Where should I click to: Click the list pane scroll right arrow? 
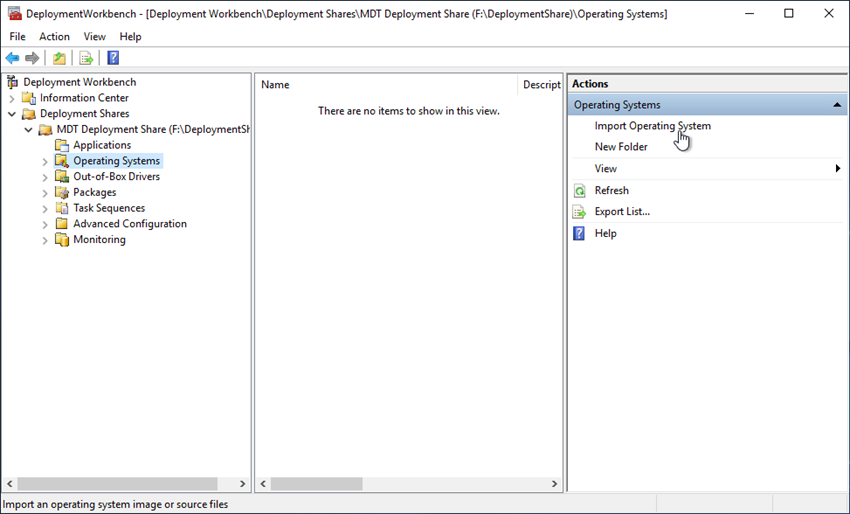pos(554,484)
